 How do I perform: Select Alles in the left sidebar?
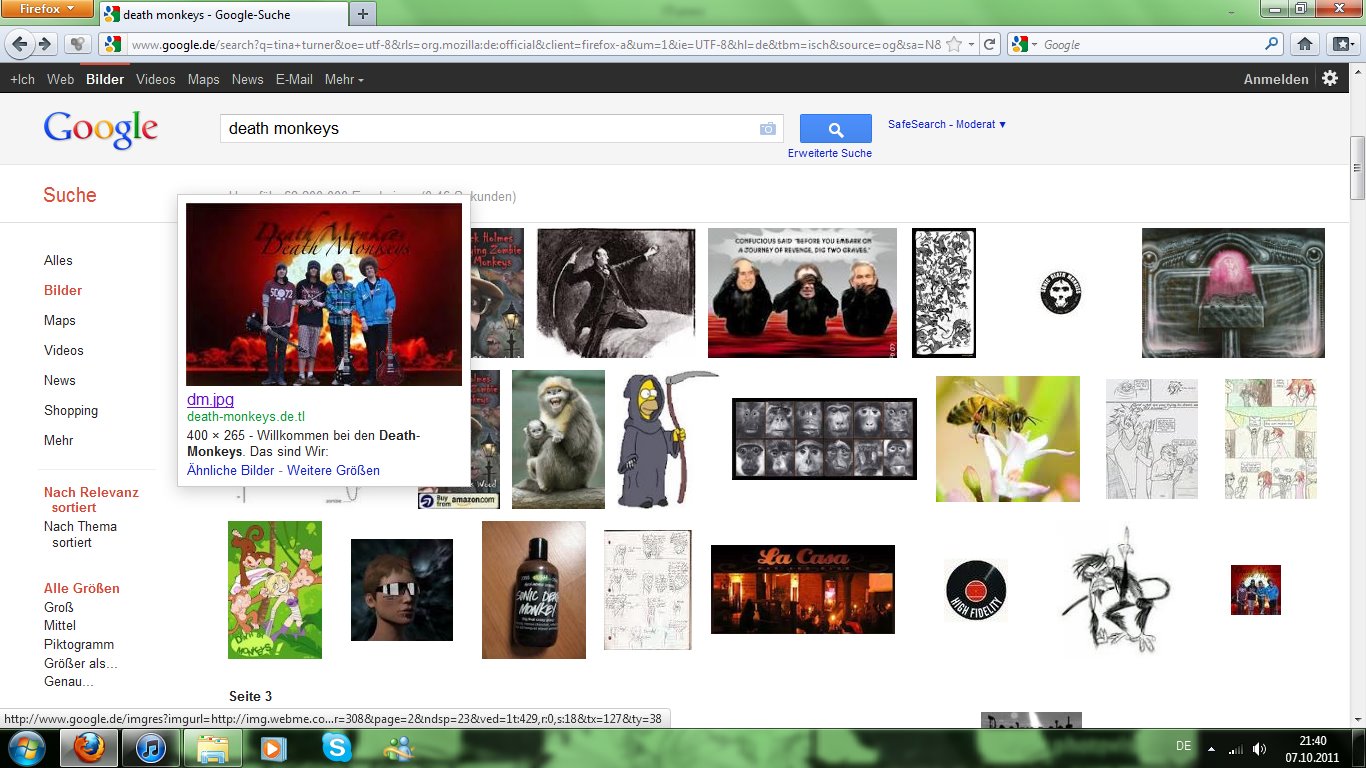[x=58, y=260]
